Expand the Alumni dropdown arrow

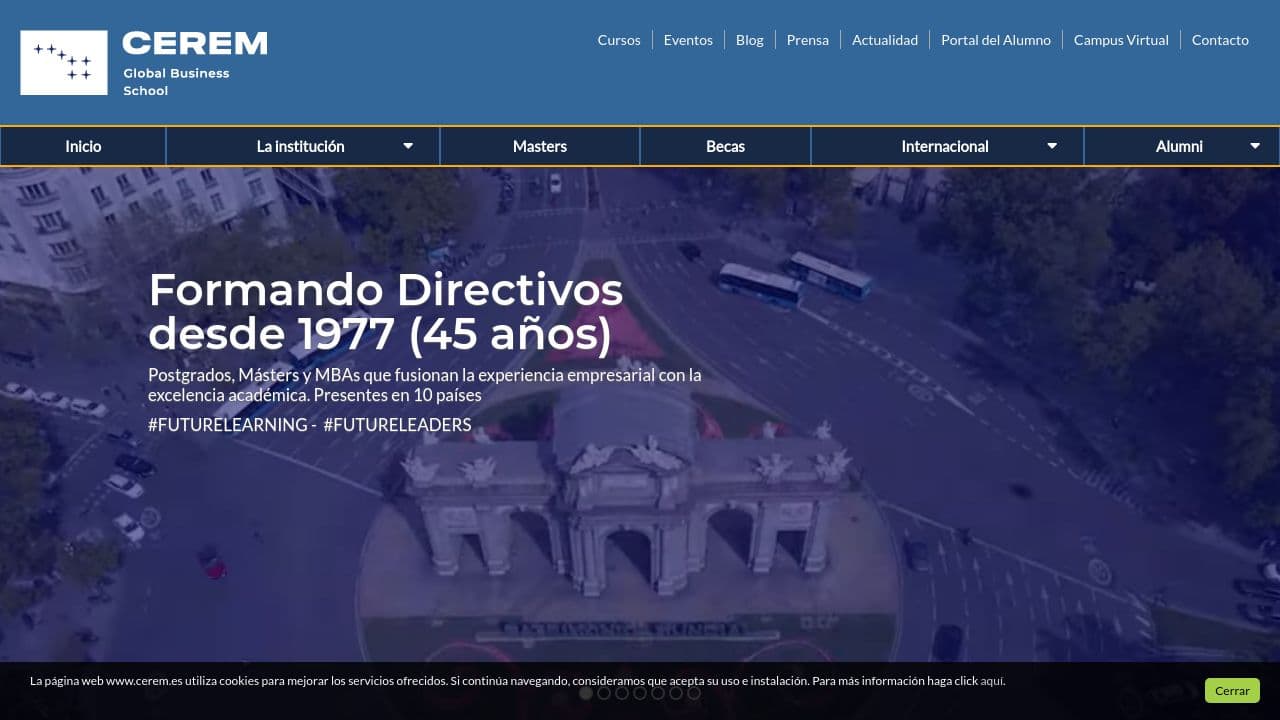(x=1255, y=146)
